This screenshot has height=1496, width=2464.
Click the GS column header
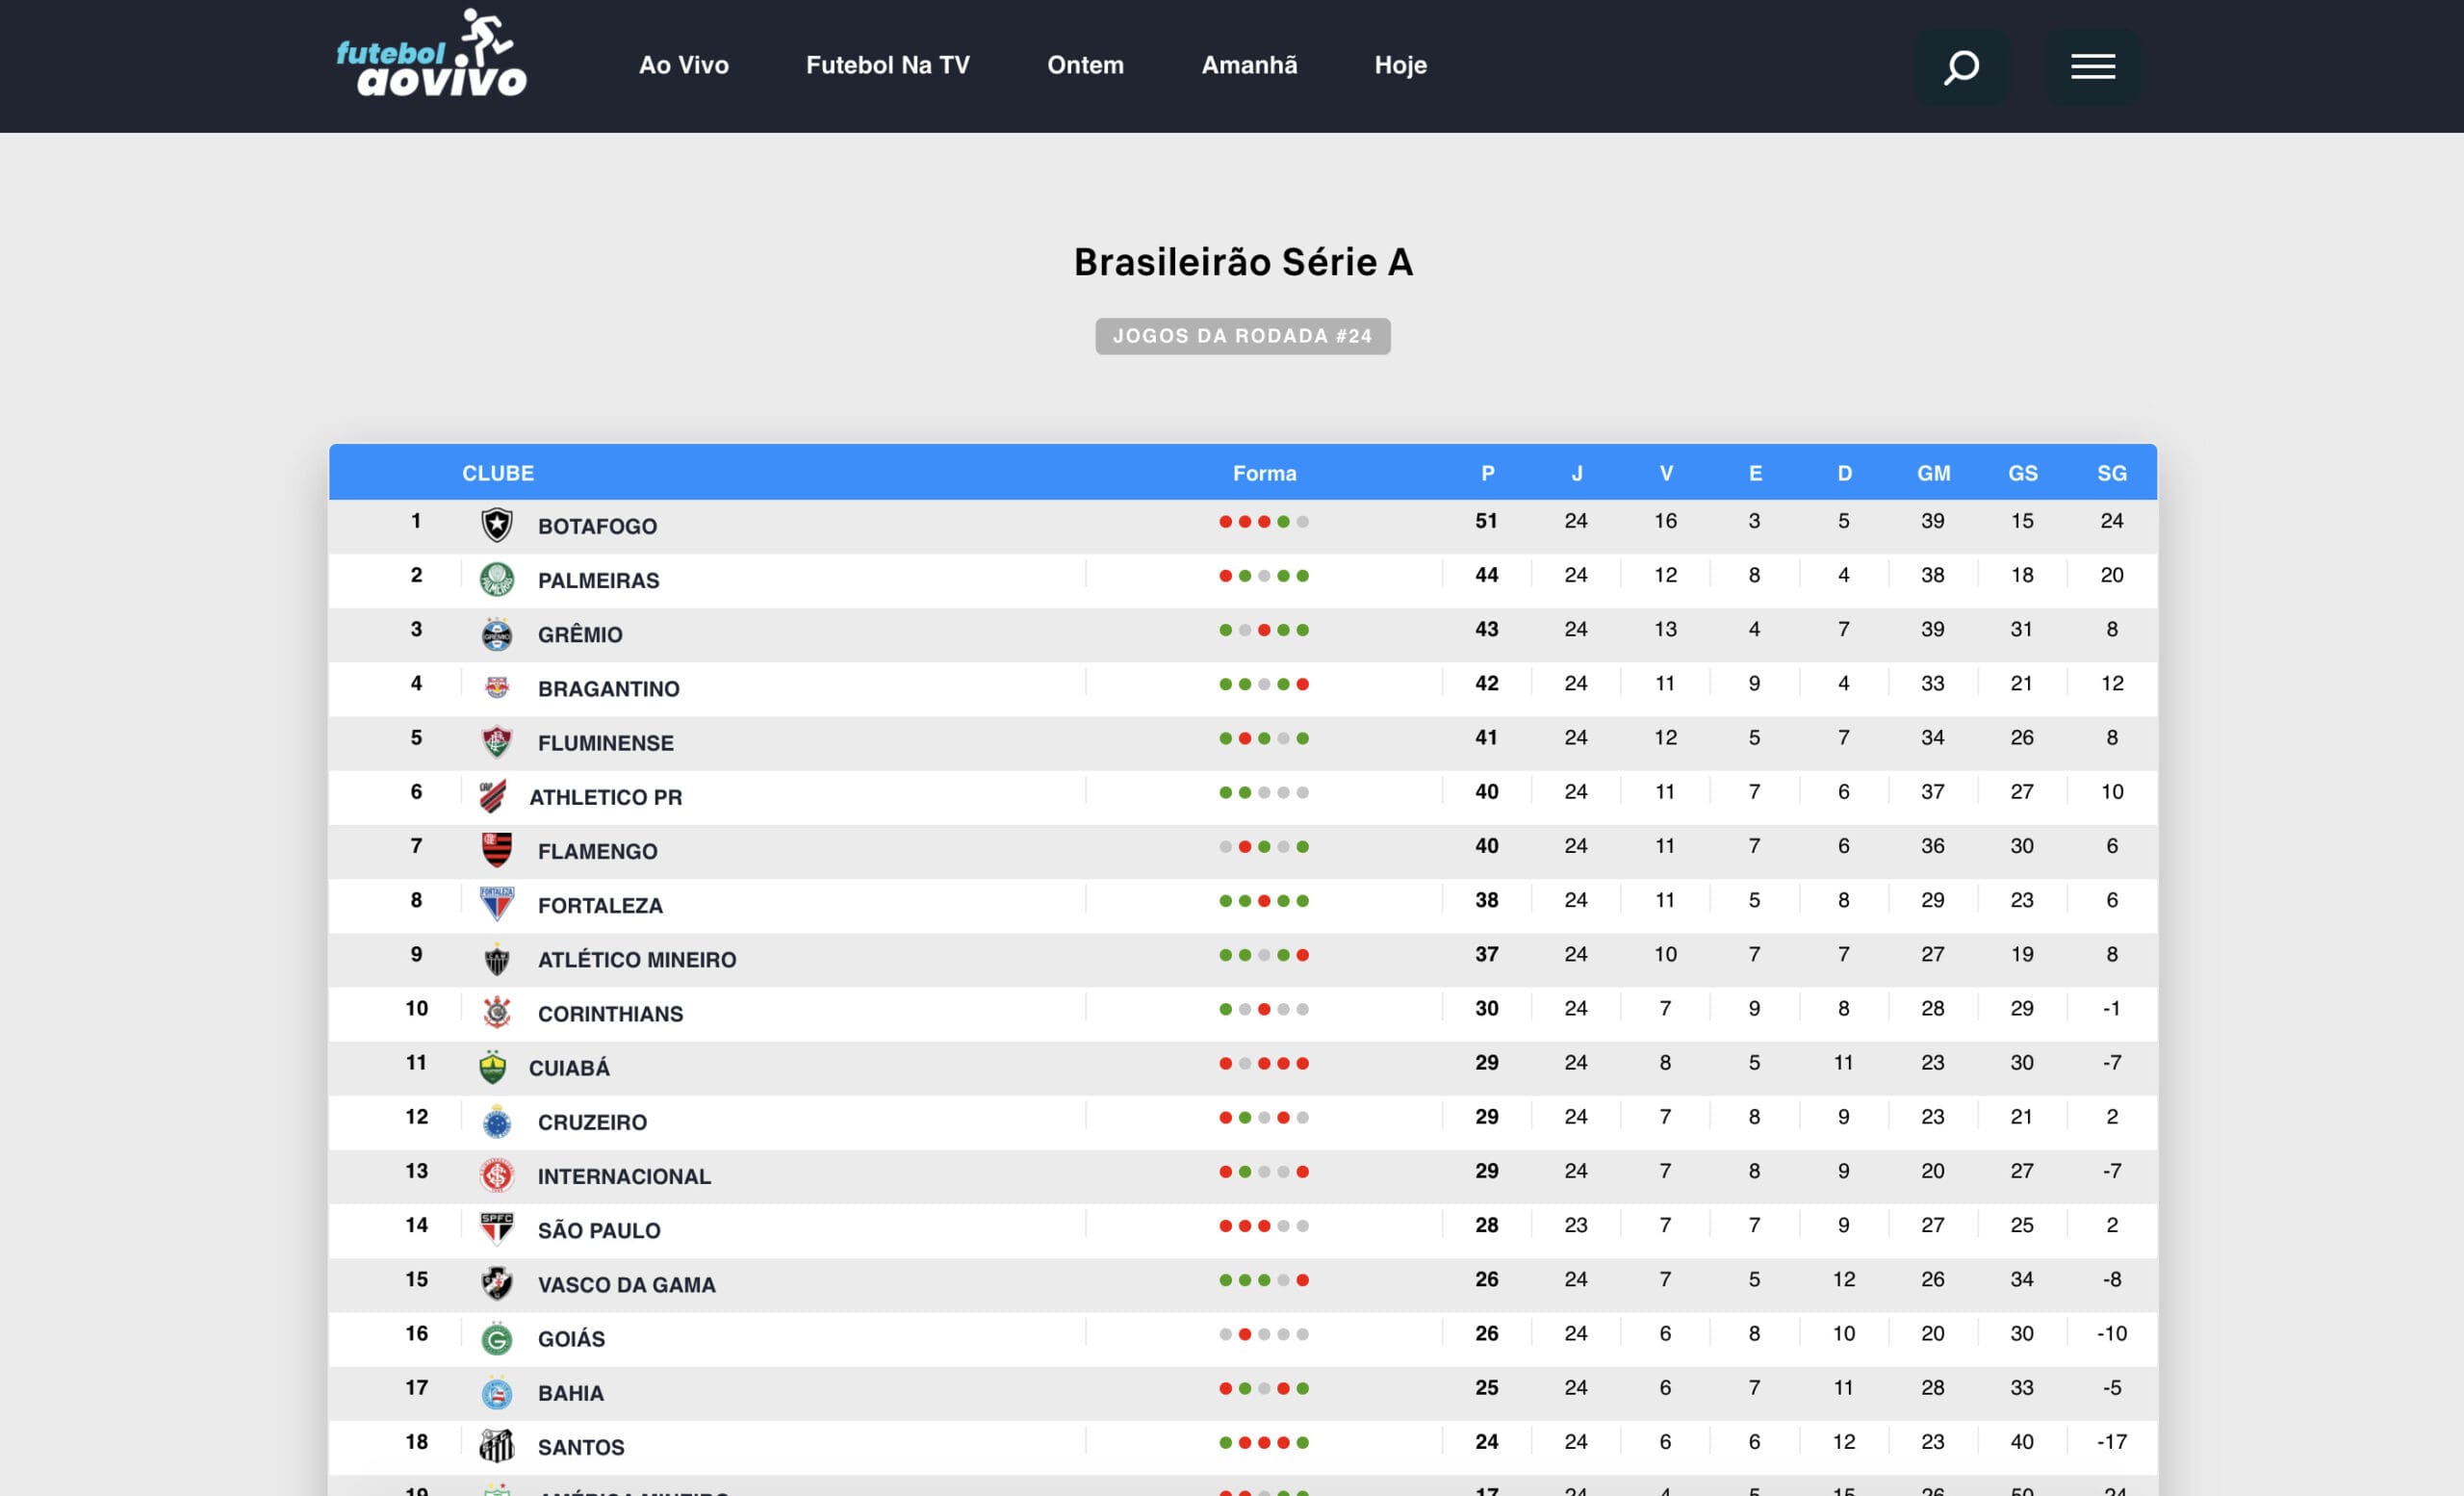pos(2022,473)
